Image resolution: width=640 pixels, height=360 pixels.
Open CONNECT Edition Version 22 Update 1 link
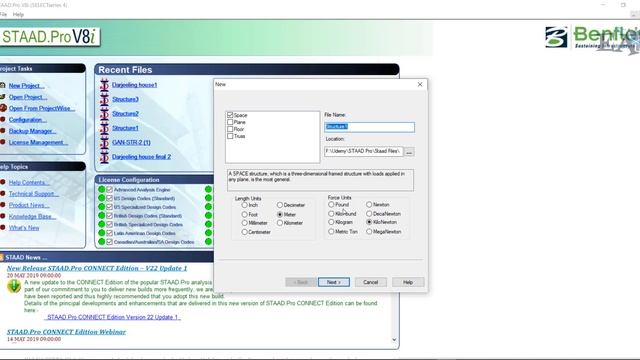[x=113, y=317]
